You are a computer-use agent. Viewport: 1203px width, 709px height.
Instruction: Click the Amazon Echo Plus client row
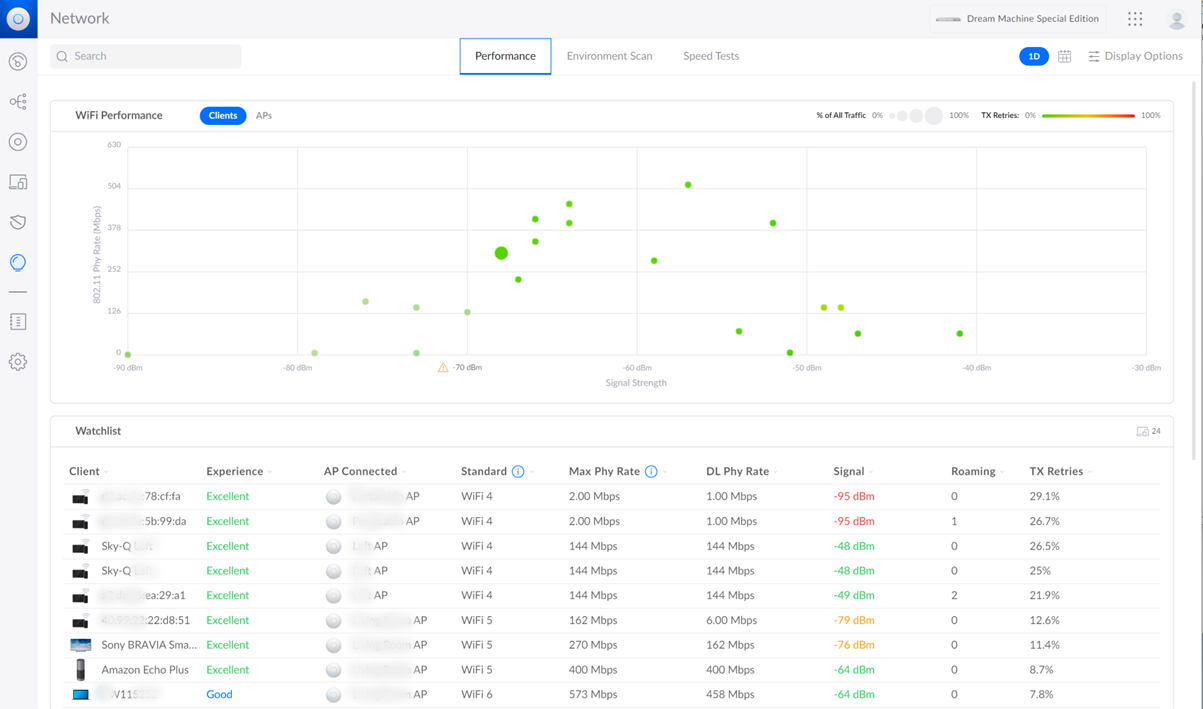pos(145,670)
